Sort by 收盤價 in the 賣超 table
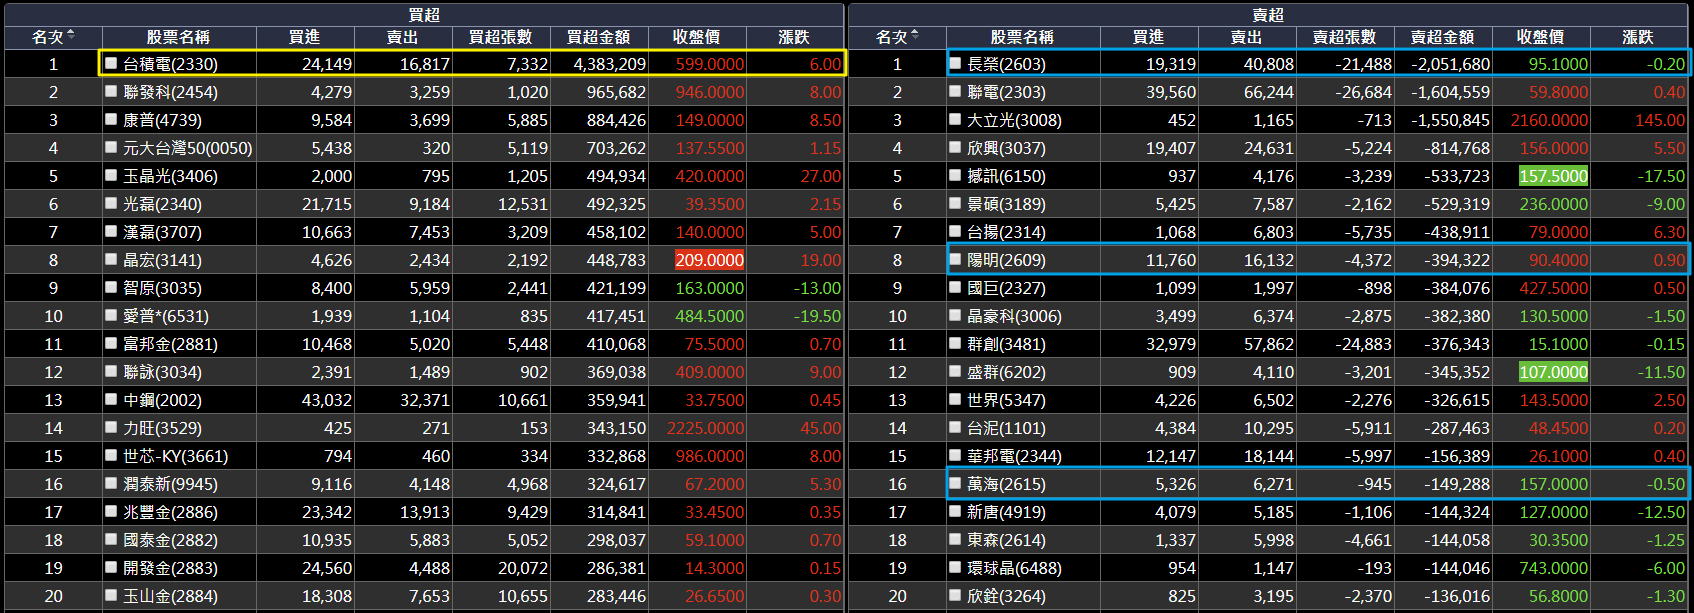This screenshot has height=613, width=1694. [x=1541, y=37]
